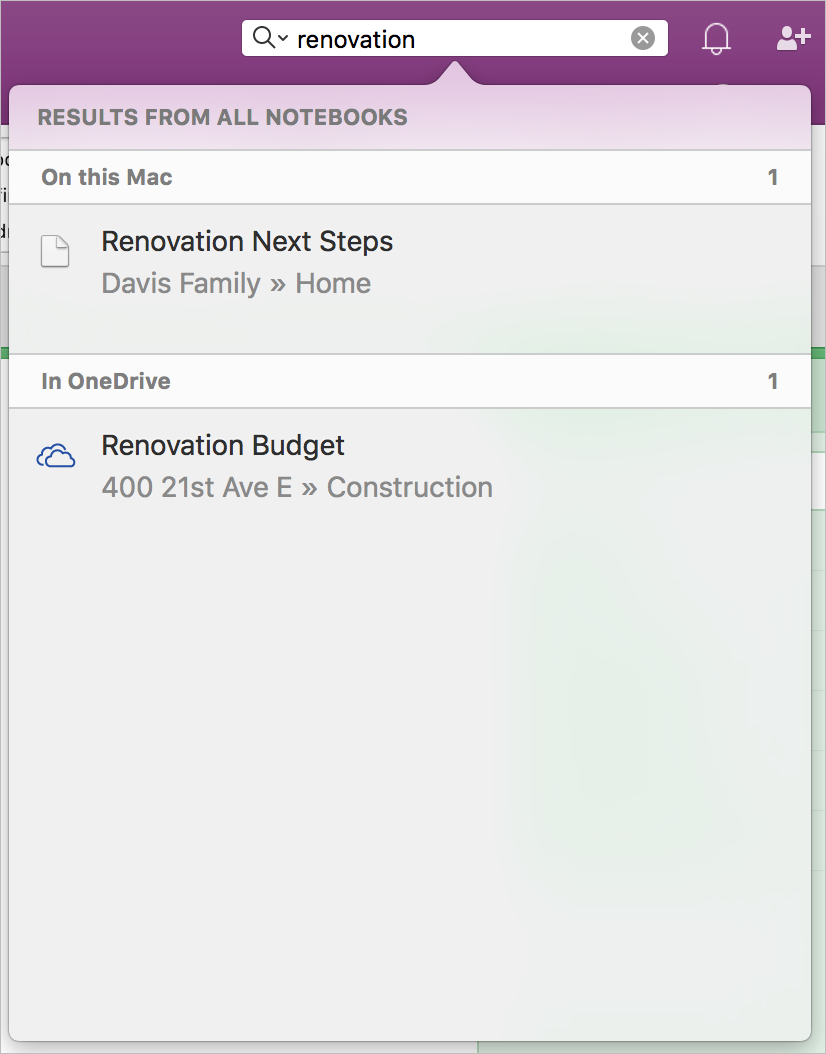Image resolution: width=826 pixels, height=1054 pixels.
Task: Click the 'Davis Family » Home' location path
Action: coord(236,284)
